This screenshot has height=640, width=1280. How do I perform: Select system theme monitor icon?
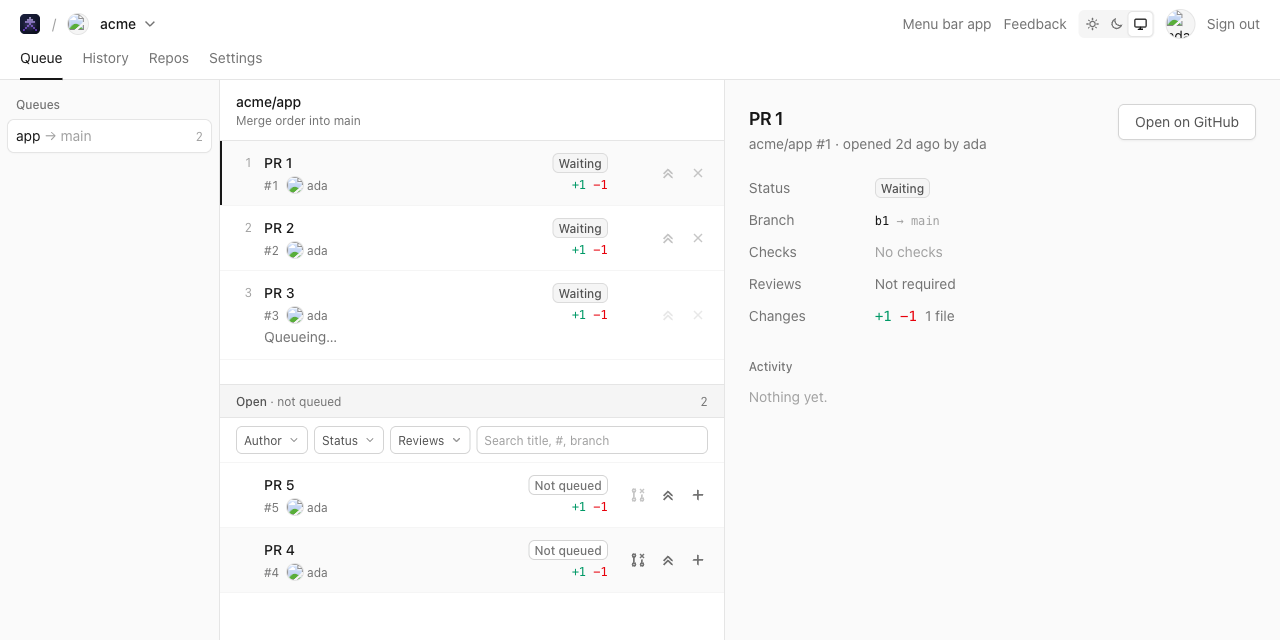(1140, 24)
